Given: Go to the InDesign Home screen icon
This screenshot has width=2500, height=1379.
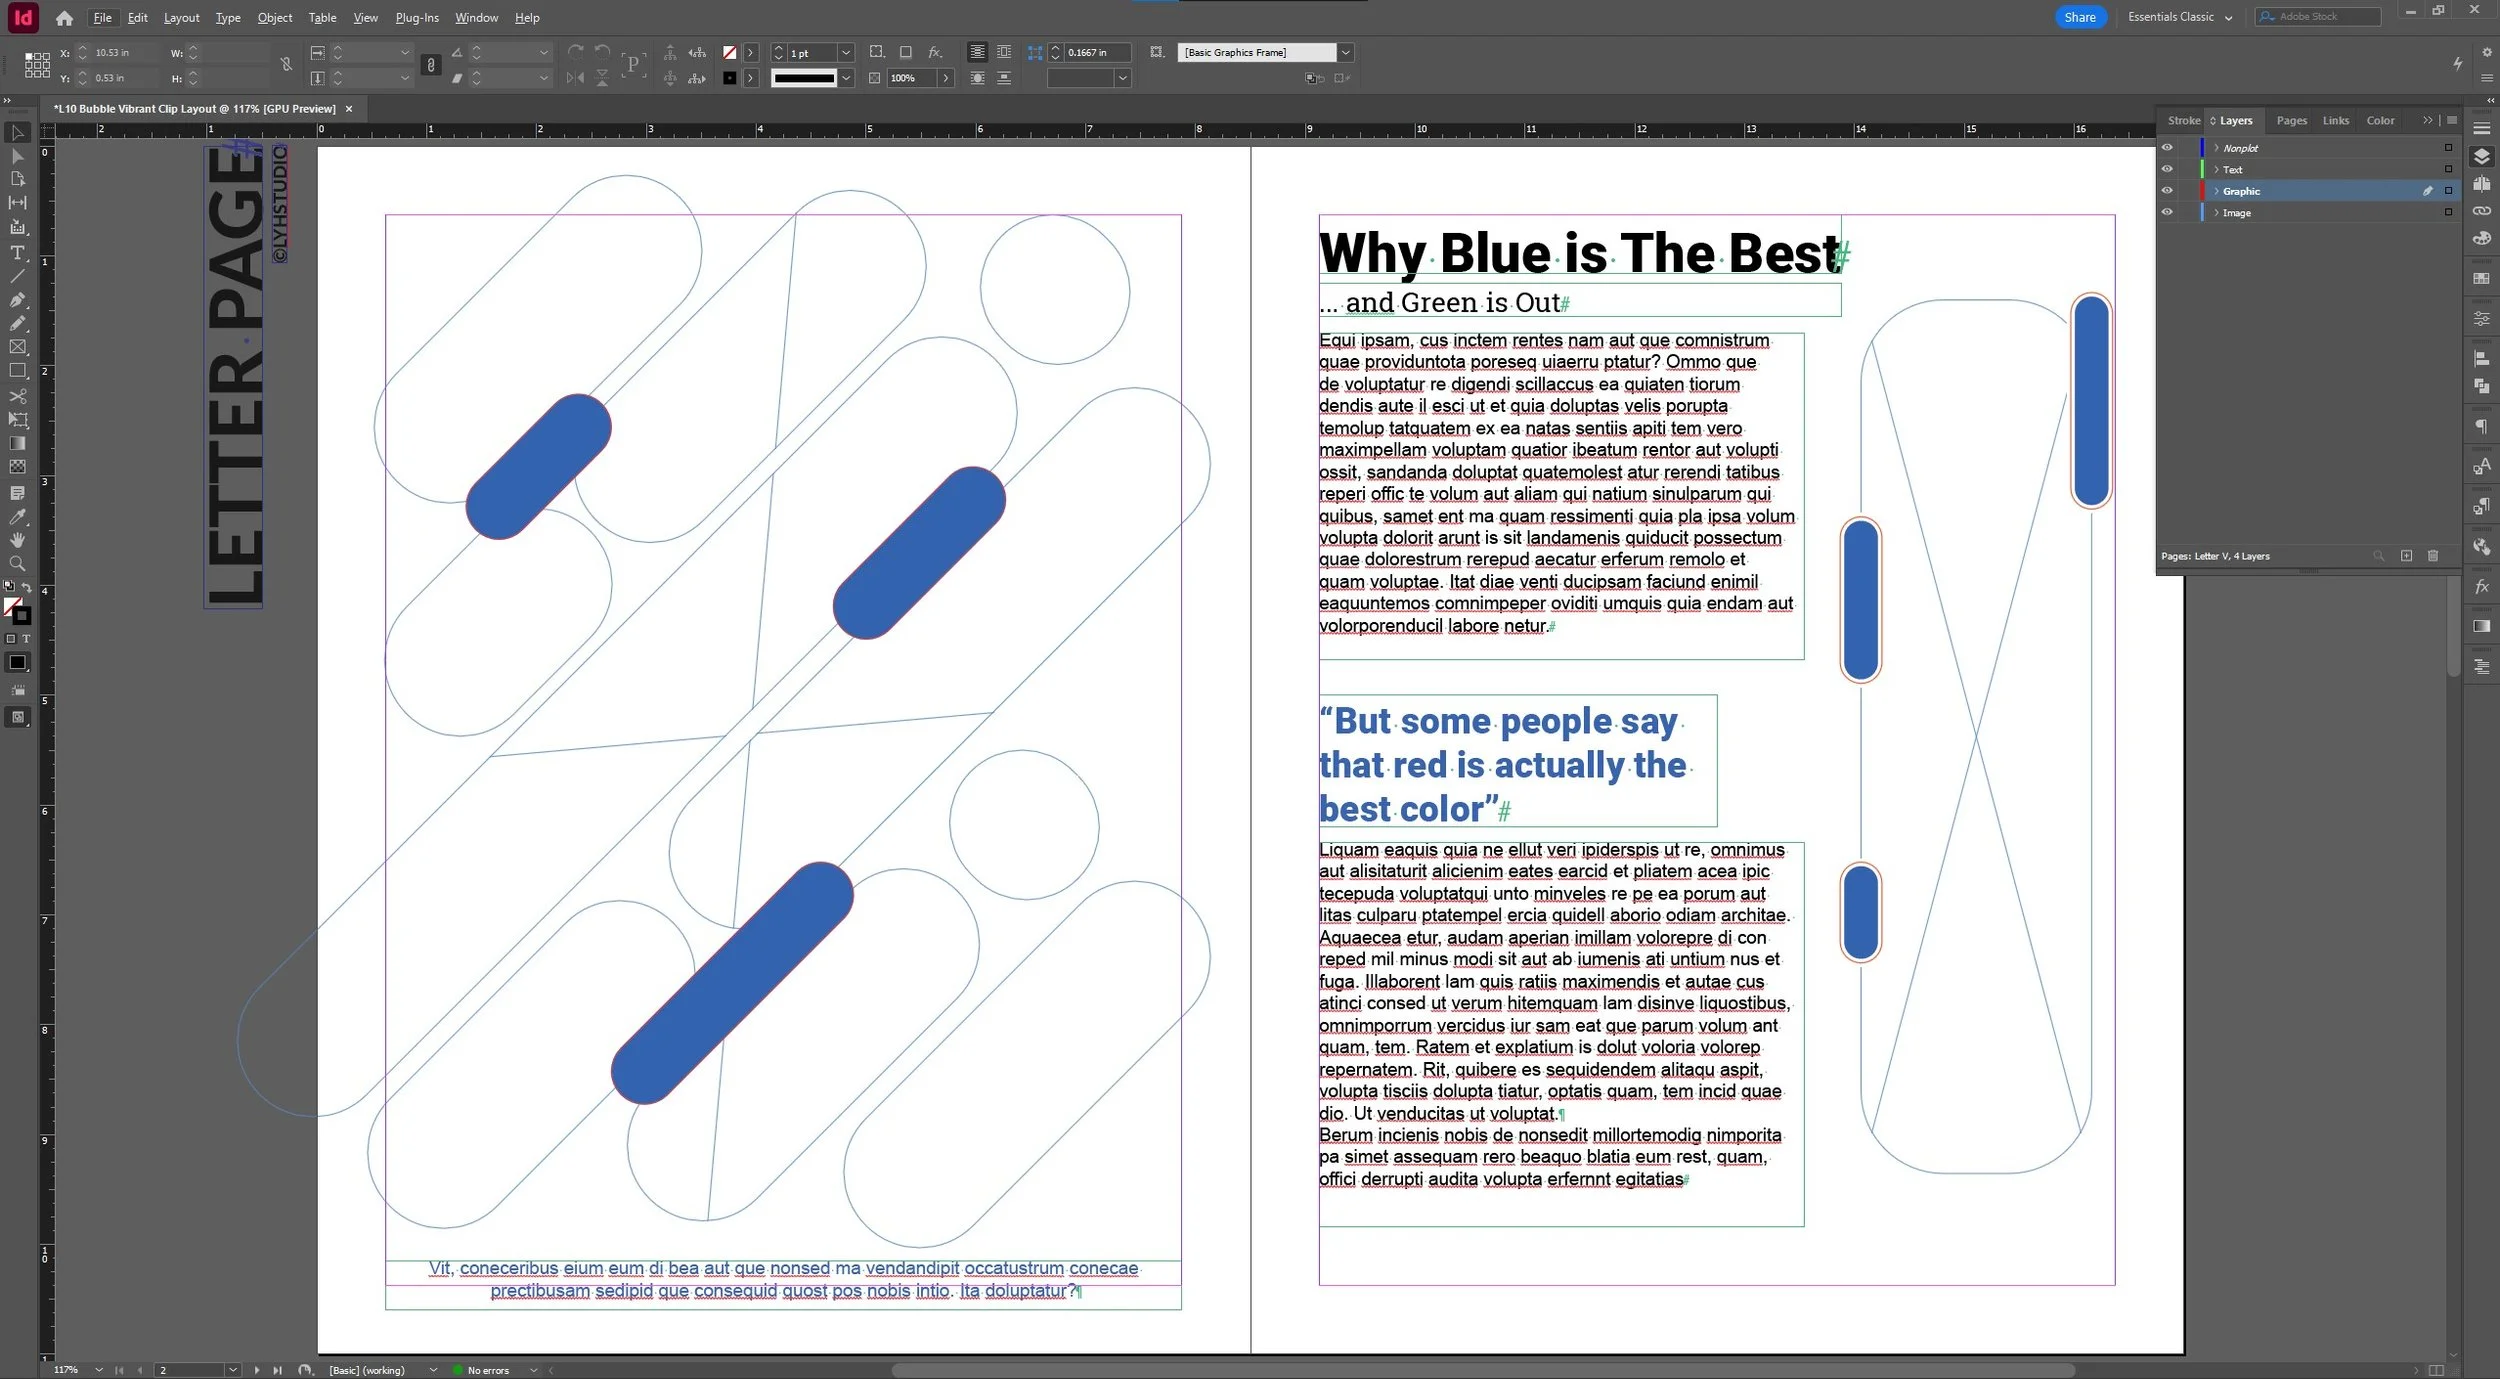Looking at the screenshot, I should pos(64,18).
